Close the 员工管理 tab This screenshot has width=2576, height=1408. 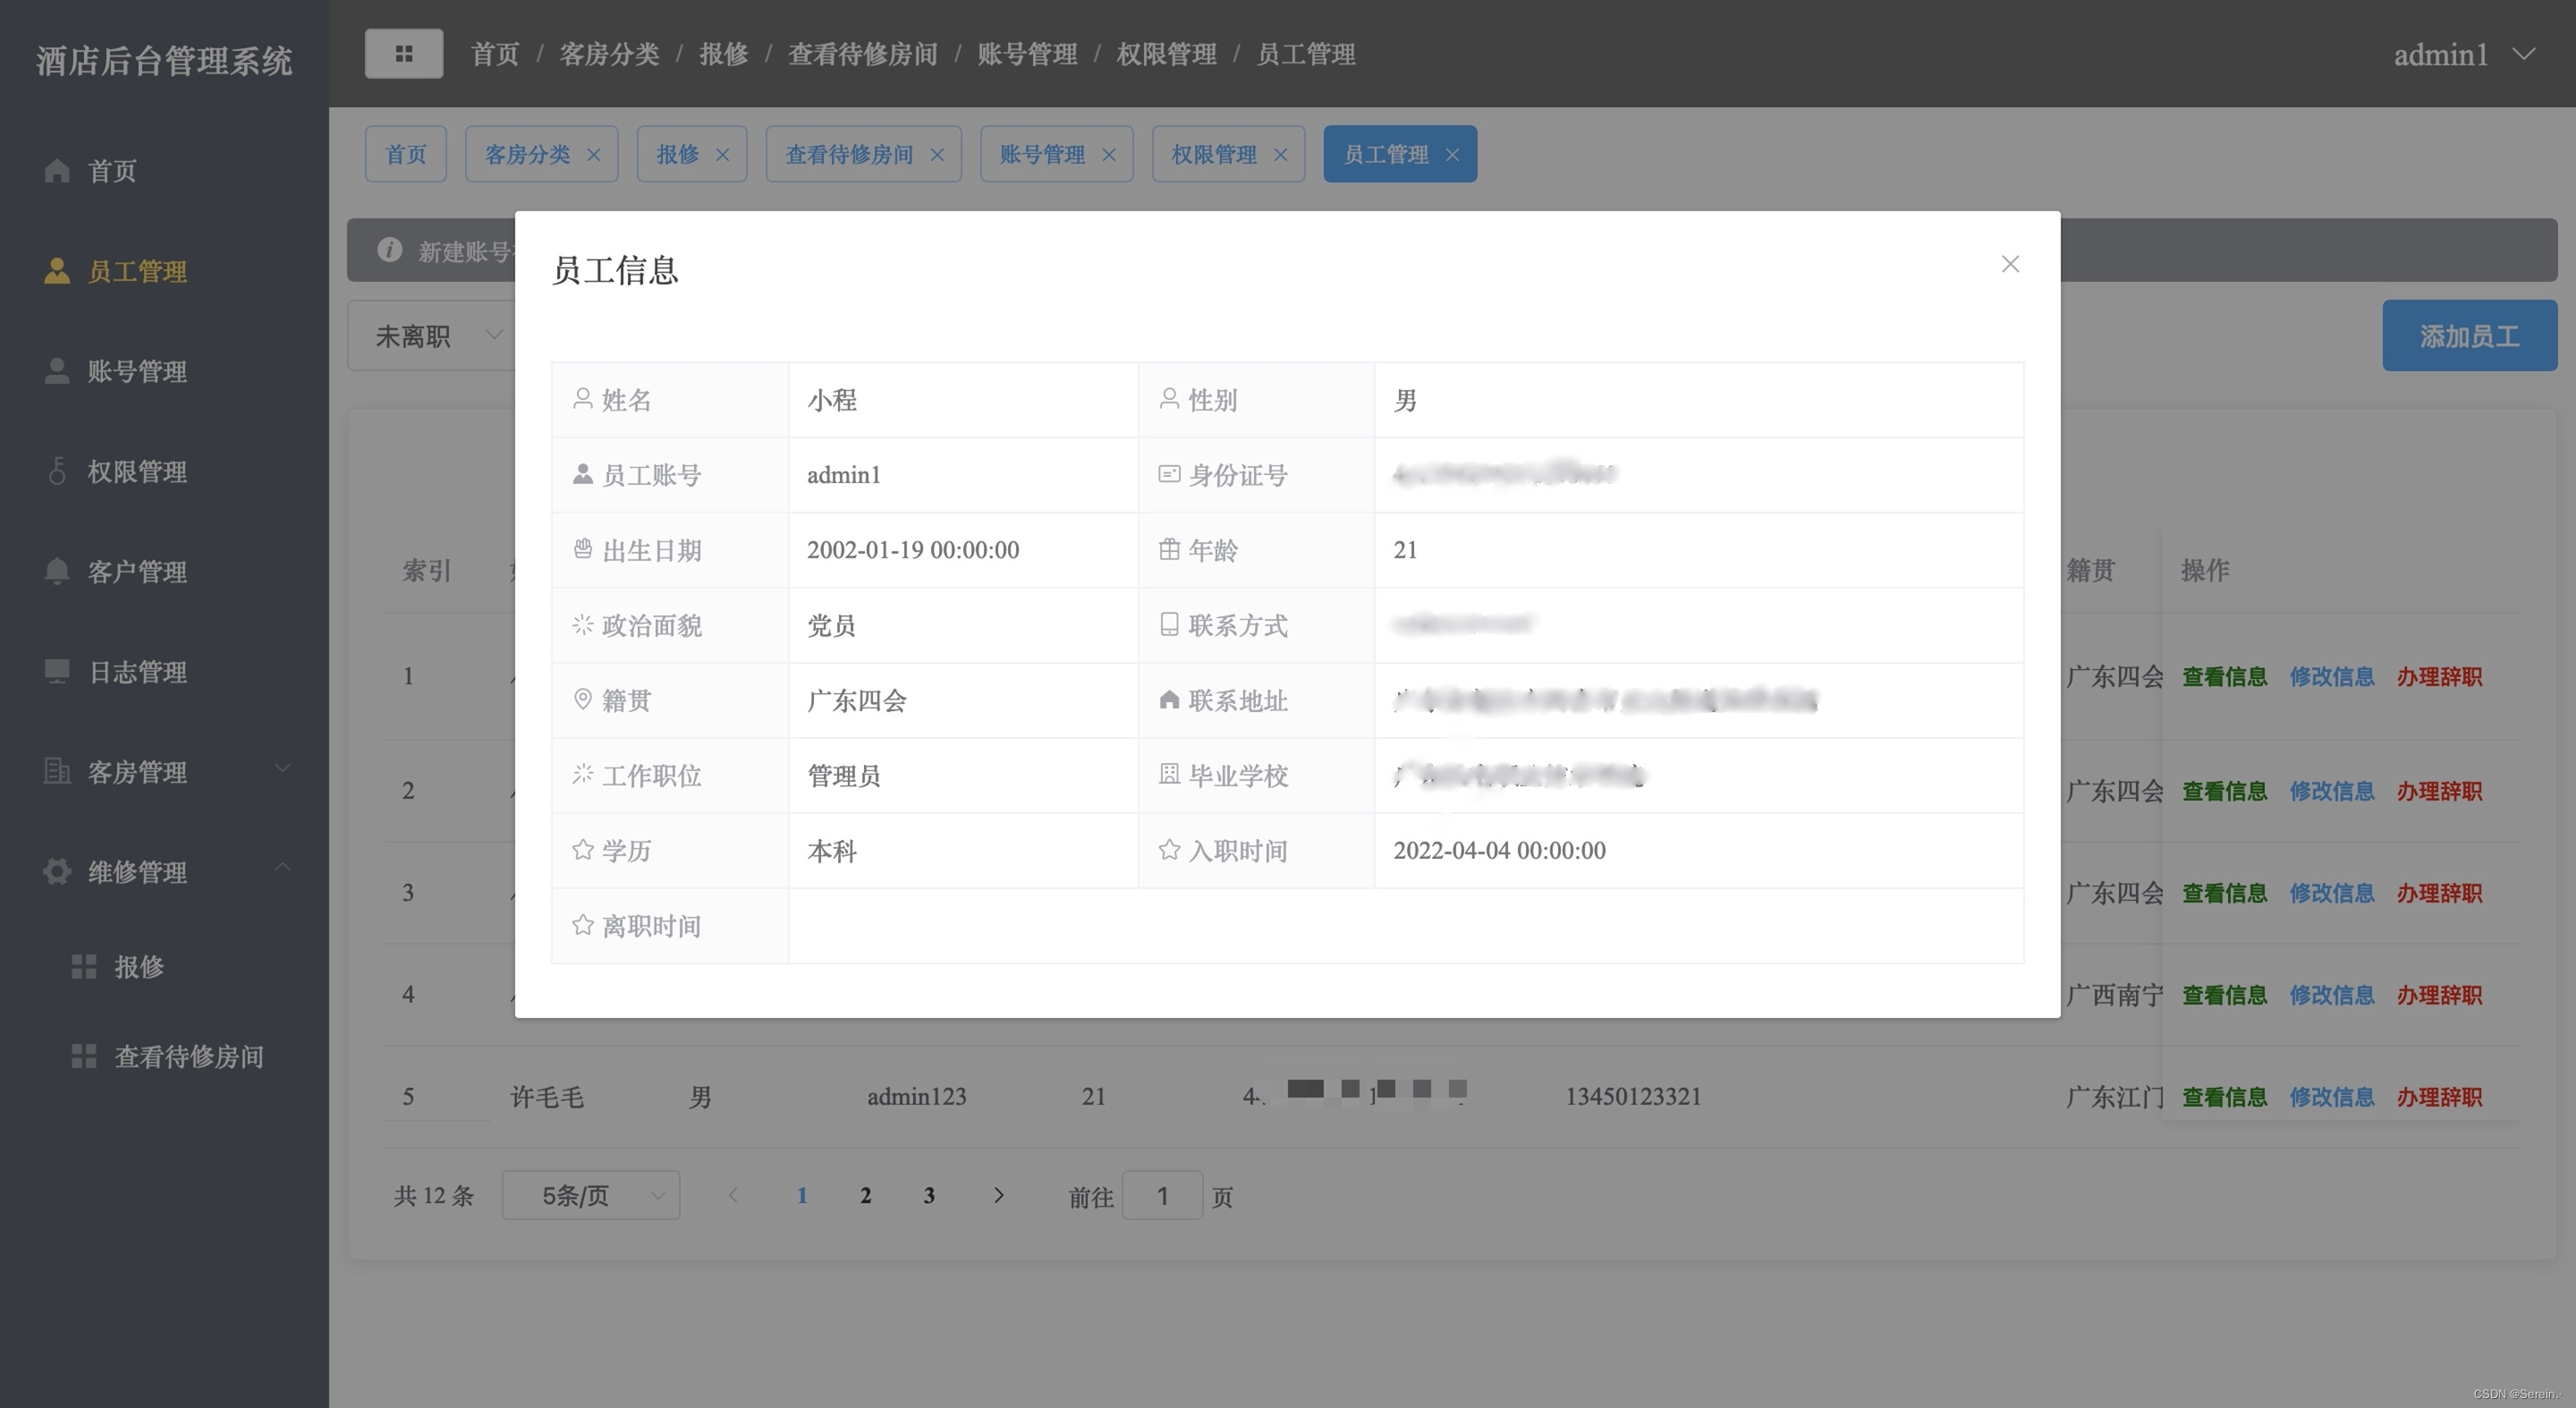pyautogui.click(x=1452, y=155)
